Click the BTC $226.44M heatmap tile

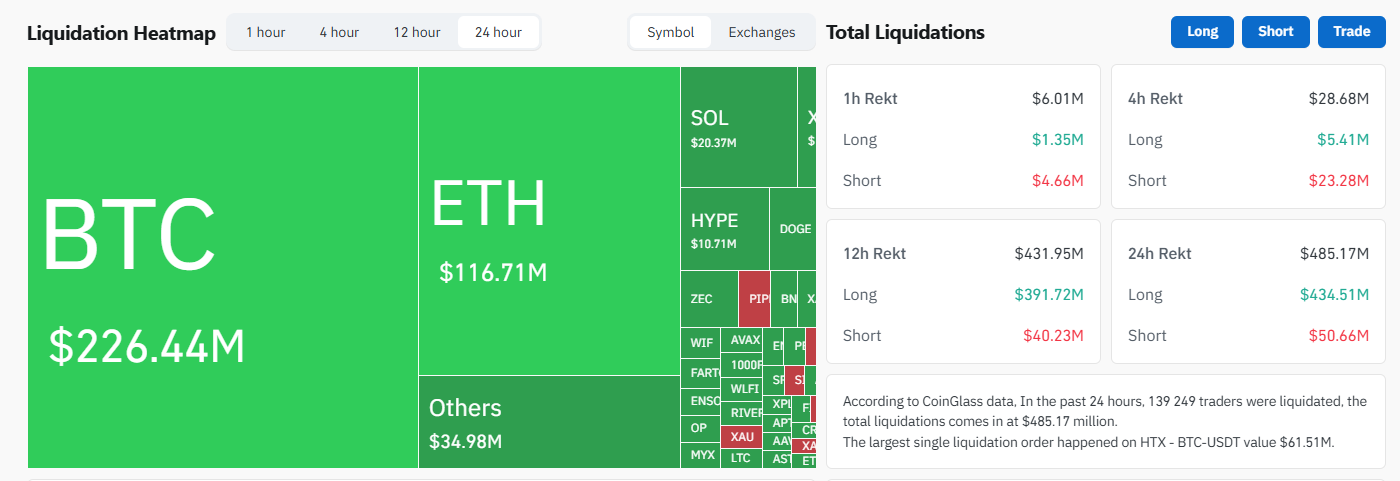coord(222,267)
